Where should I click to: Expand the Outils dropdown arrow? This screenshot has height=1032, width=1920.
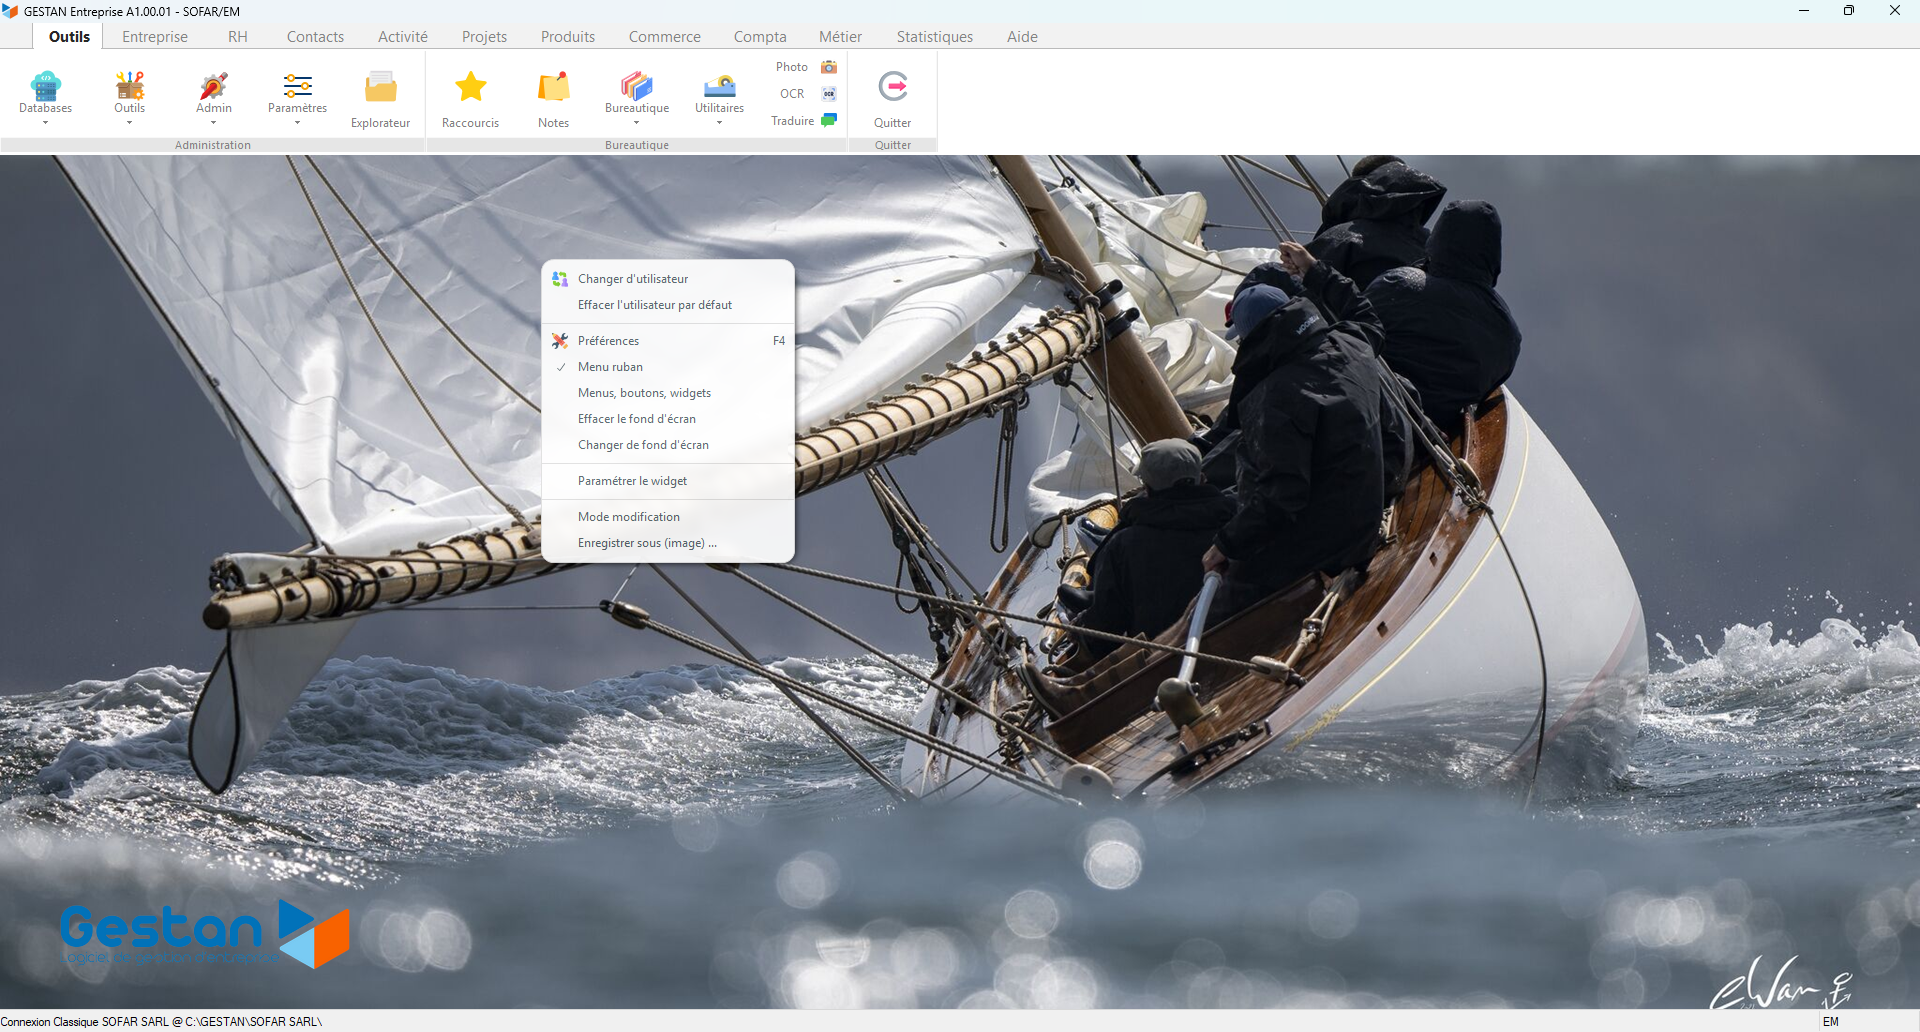(x=129, y=123)
